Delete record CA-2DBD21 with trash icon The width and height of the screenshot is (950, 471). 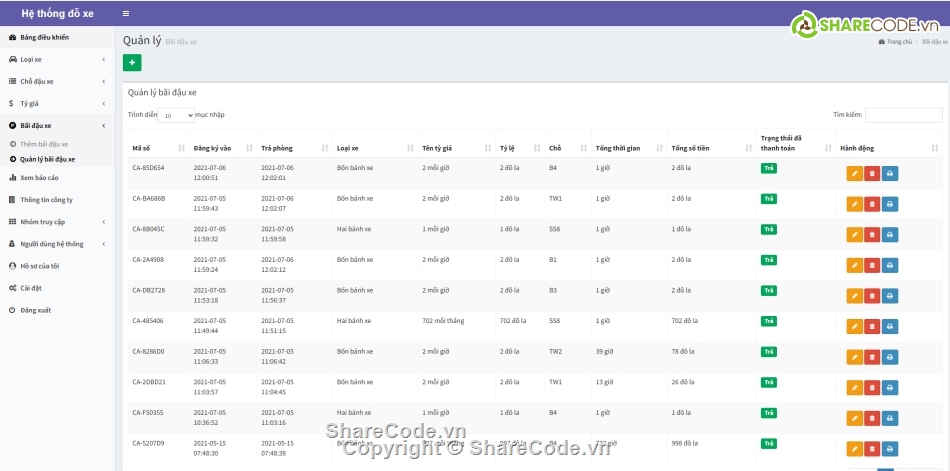point(872,387)
